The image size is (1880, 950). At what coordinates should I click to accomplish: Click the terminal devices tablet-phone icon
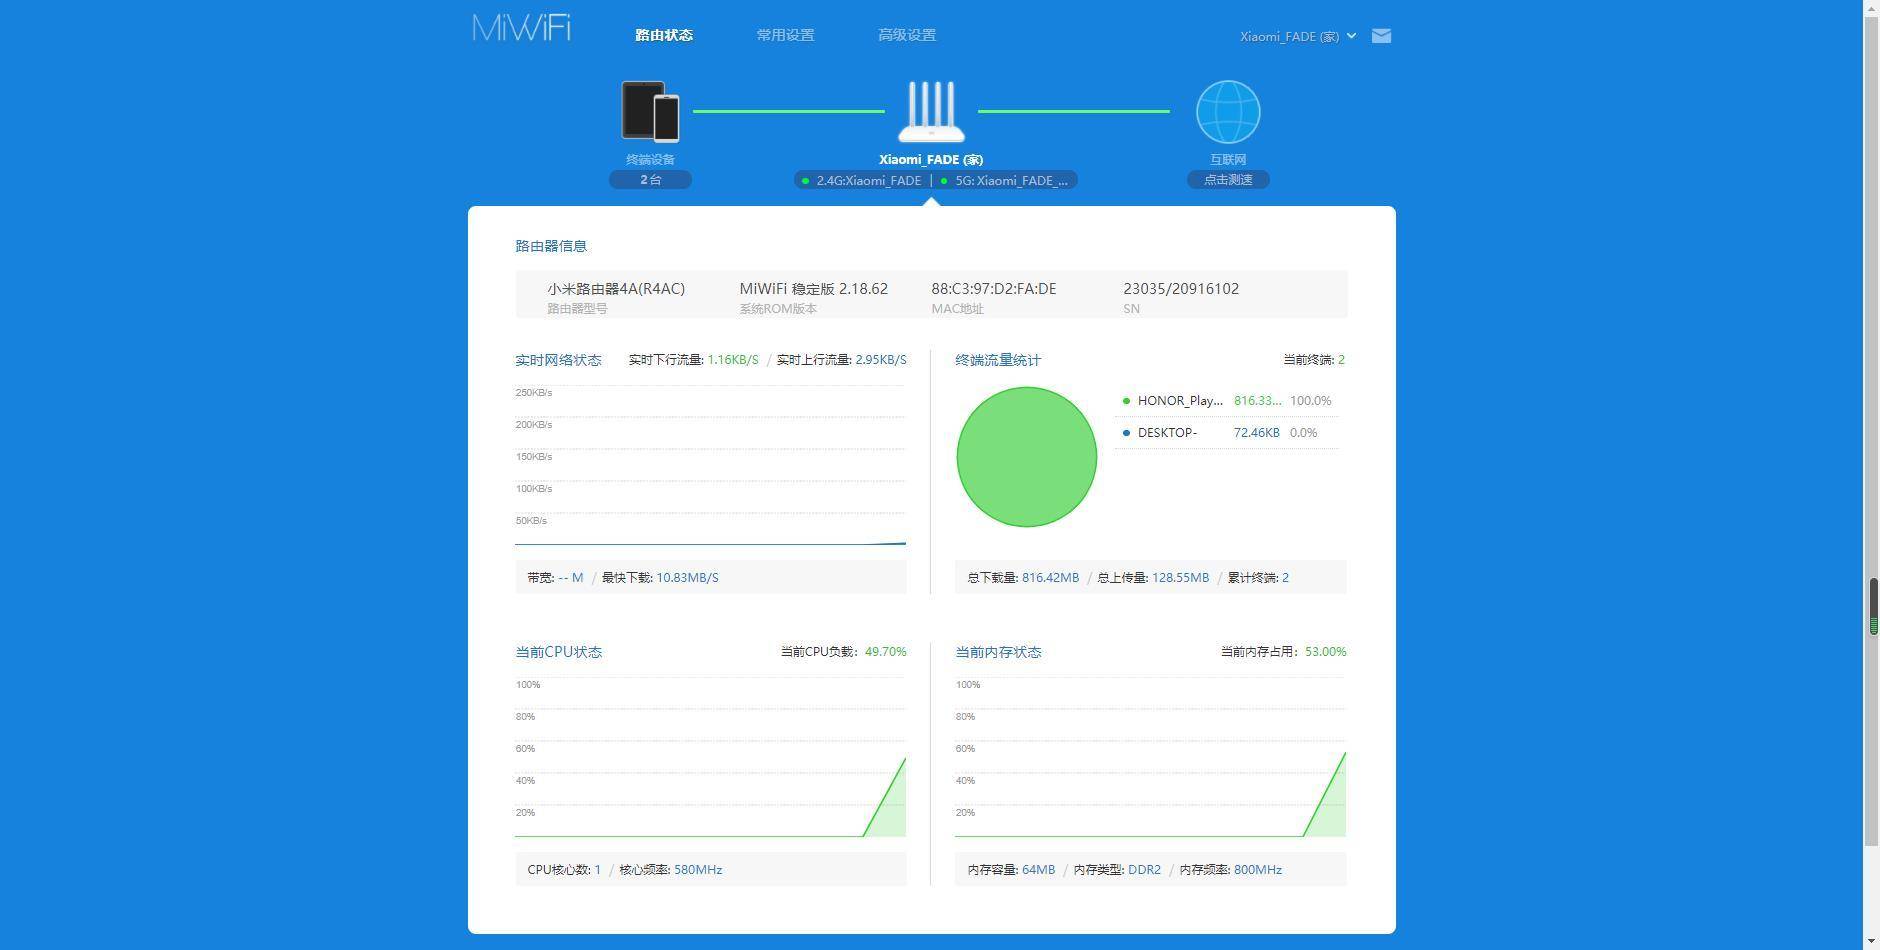click(650, 111)
